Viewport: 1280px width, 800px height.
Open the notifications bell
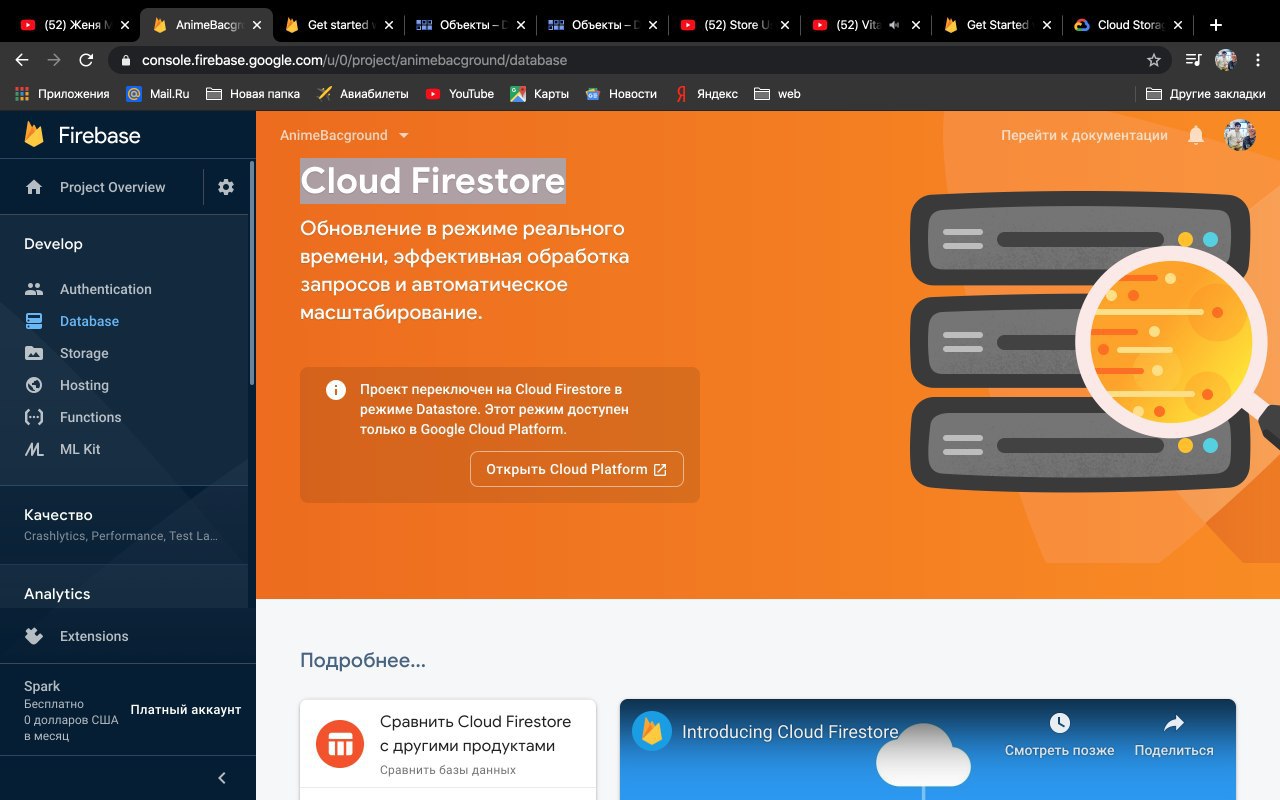(x=1196, y=135)
